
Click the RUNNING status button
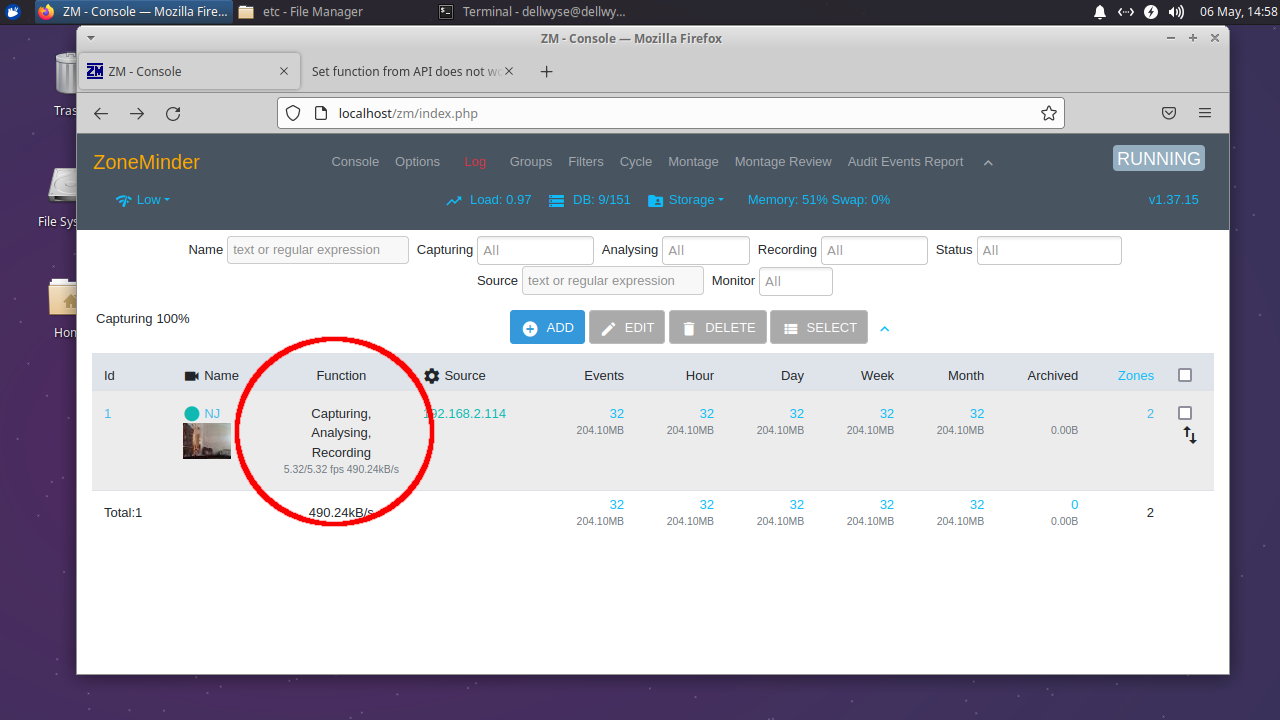[x=1159, y=159]
